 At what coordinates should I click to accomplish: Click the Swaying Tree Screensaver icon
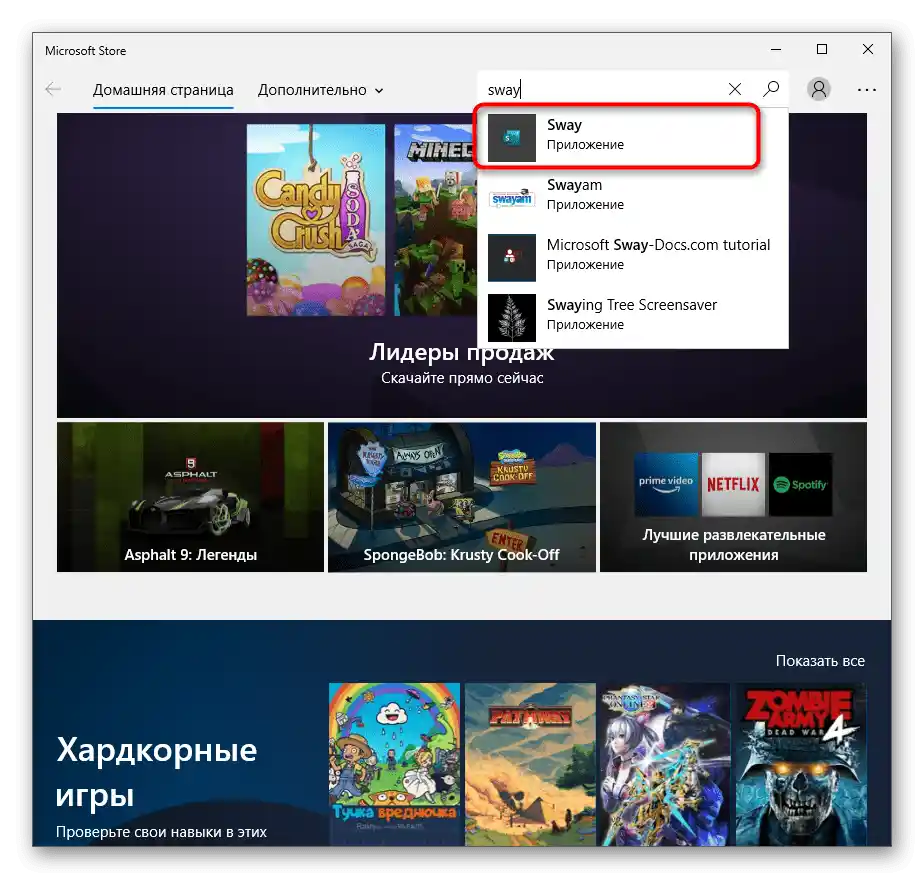point(512,318)
